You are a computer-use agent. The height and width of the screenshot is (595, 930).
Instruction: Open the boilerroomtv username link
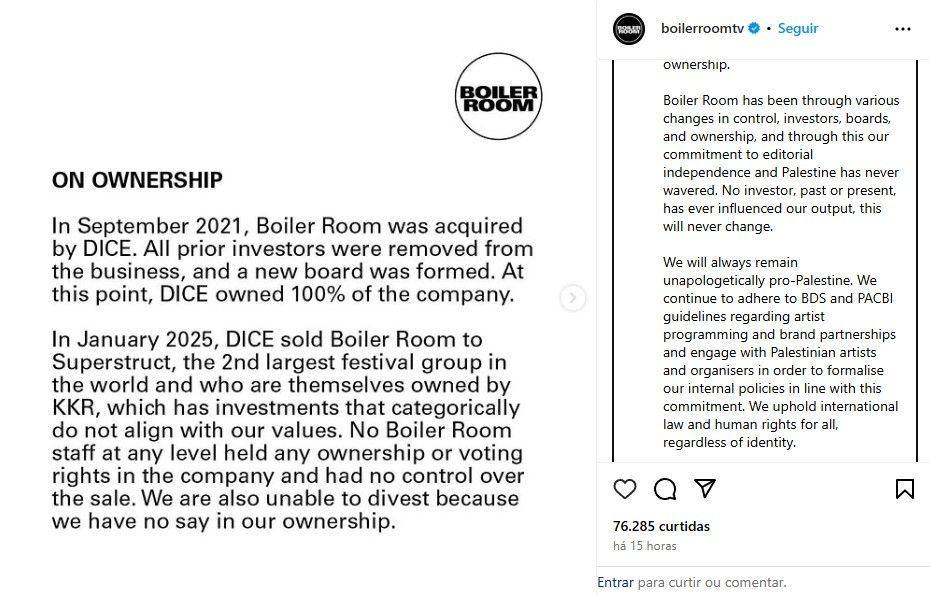coord(703,29)
